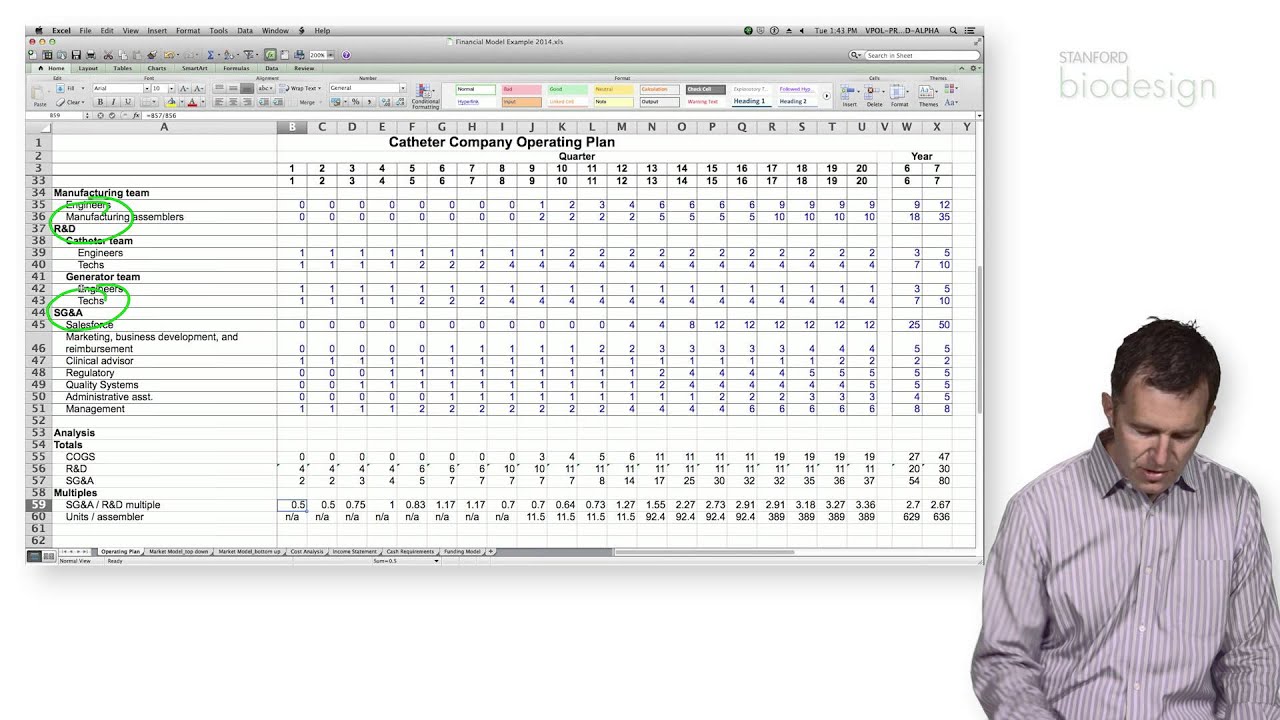Click the Increase Font Size icon
Viewport: 1280px width, 720px height.
coord(184,88)
